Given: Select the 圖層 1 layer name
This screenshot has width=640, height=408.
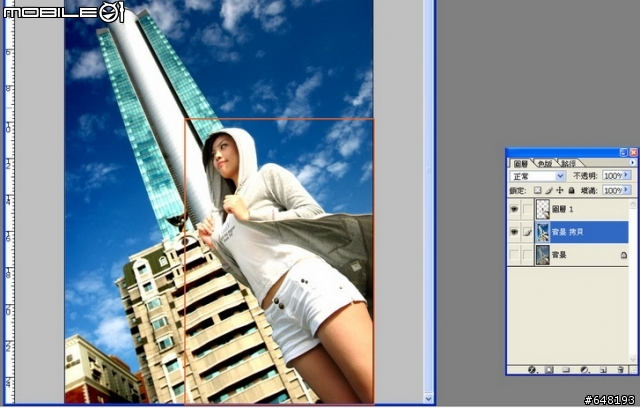Looking at the screenshot, I should tap(562, 209).
